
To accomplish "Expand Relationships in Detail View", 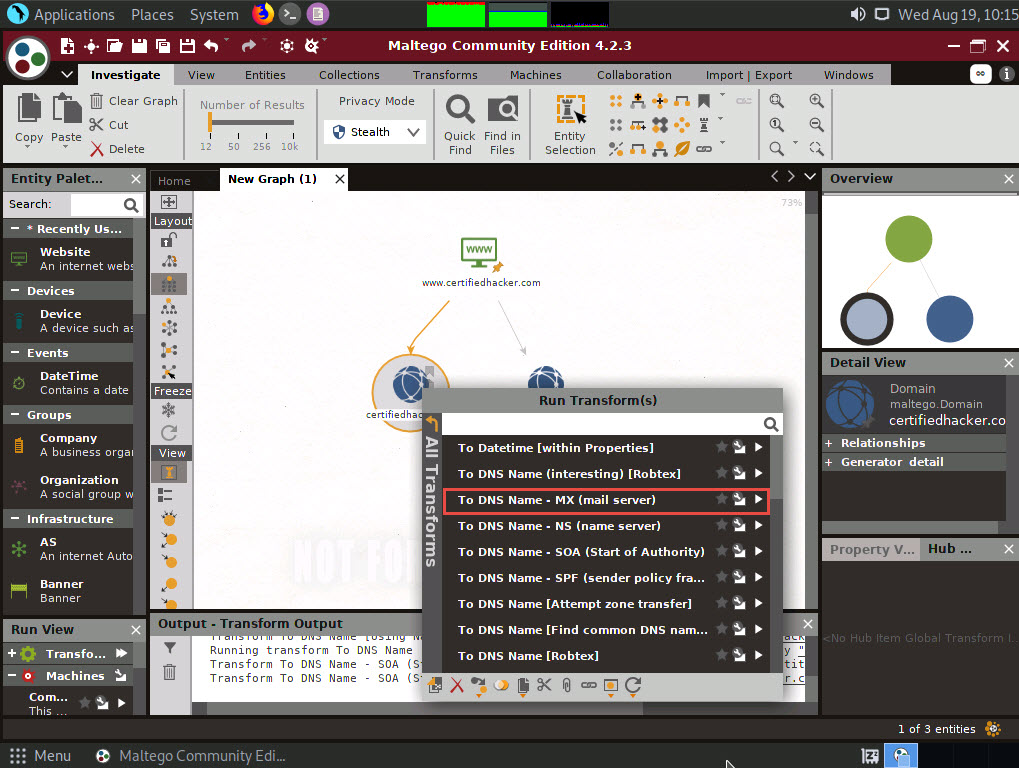I will [829, 443].
